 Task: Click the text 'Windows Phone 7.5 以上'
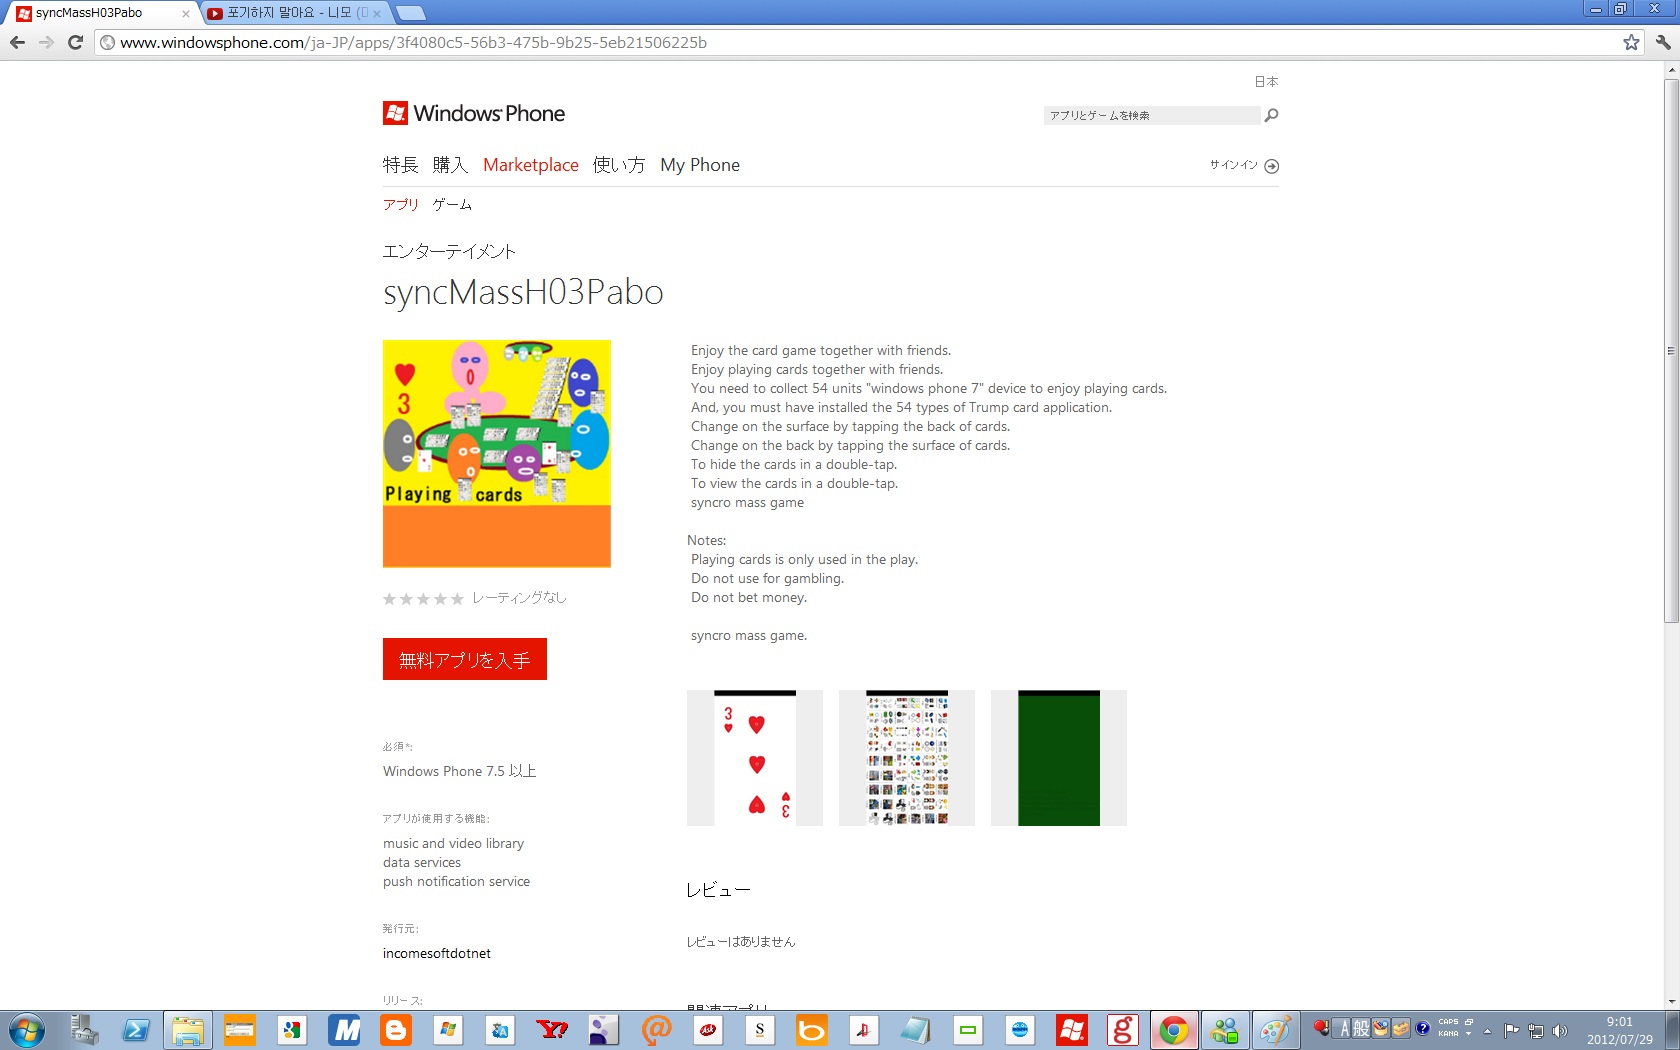[x=460, y=771]
